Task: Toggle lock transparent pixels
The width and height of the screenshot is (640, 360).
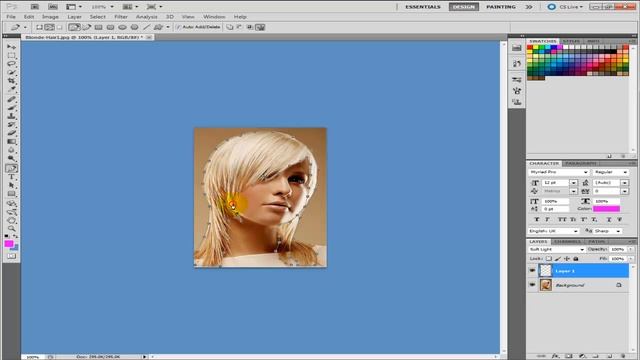Action: point(549,259)
